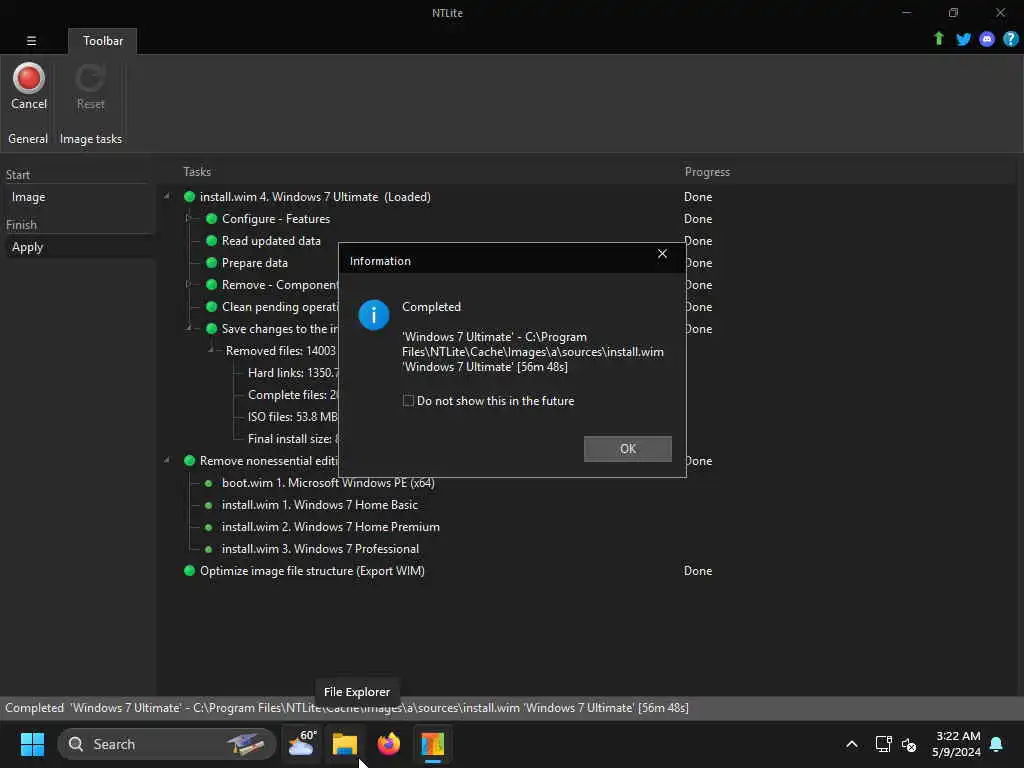This screenshot has width=1024, height=768.
Task: Select install.wim 1. Windows 7 Home Basic
Action: [319, 505]
